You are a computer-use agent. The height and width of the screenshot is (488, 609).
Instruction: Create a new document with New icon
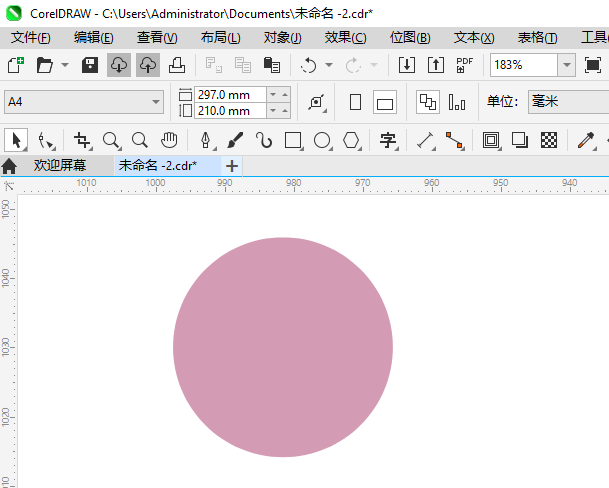(16, 65)
